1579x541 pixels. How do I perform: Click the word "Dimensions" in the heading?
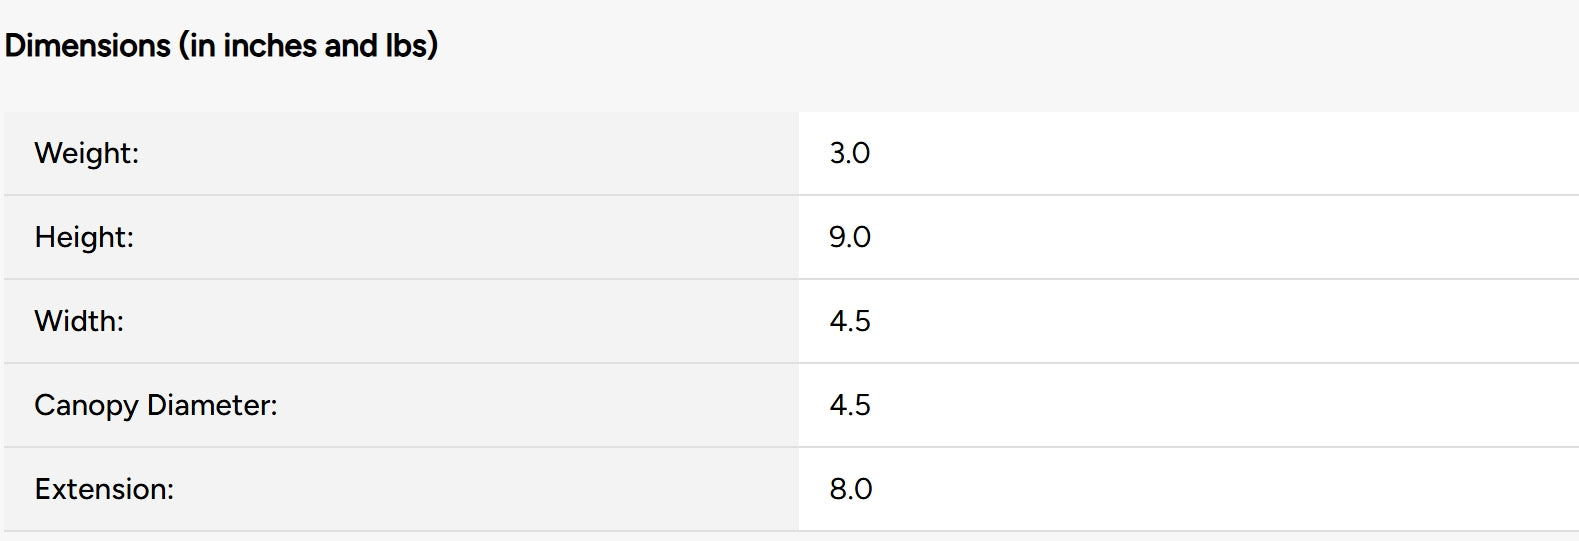tap(88, 46)
